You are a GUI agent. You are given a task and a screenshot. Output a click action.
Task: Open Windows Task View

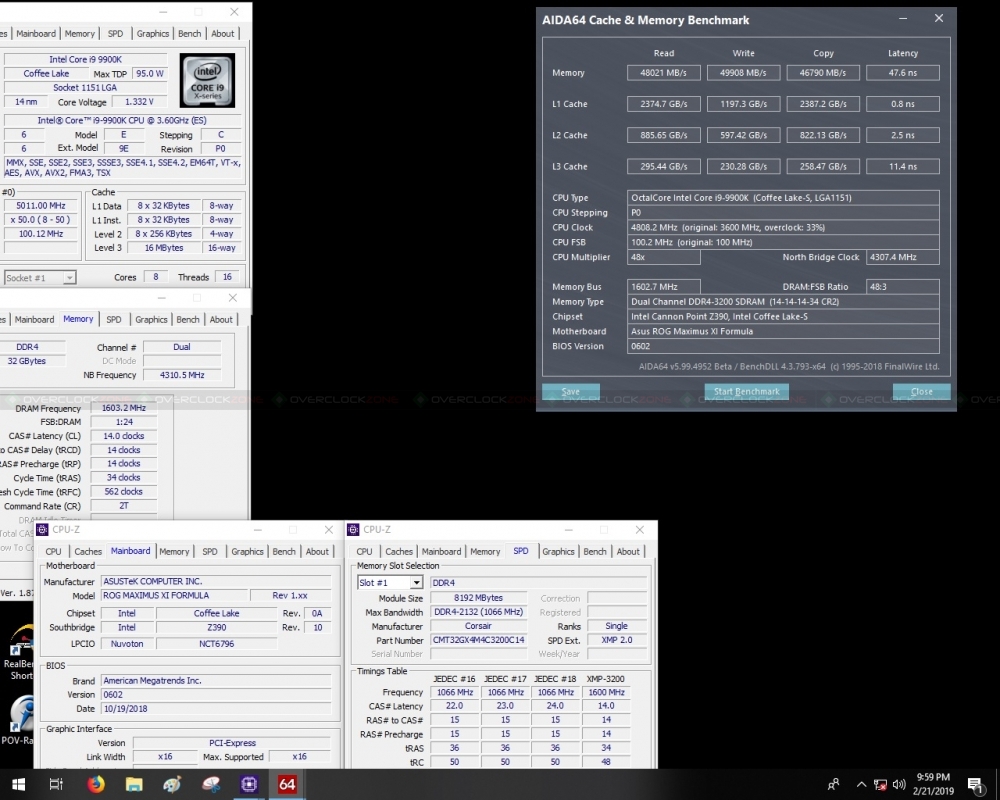click(57, 784)
